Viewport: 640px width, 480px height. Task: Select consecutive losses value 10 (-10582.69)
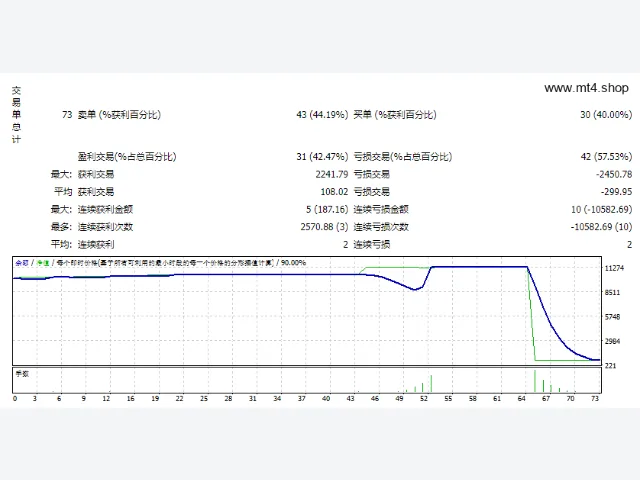602,209
